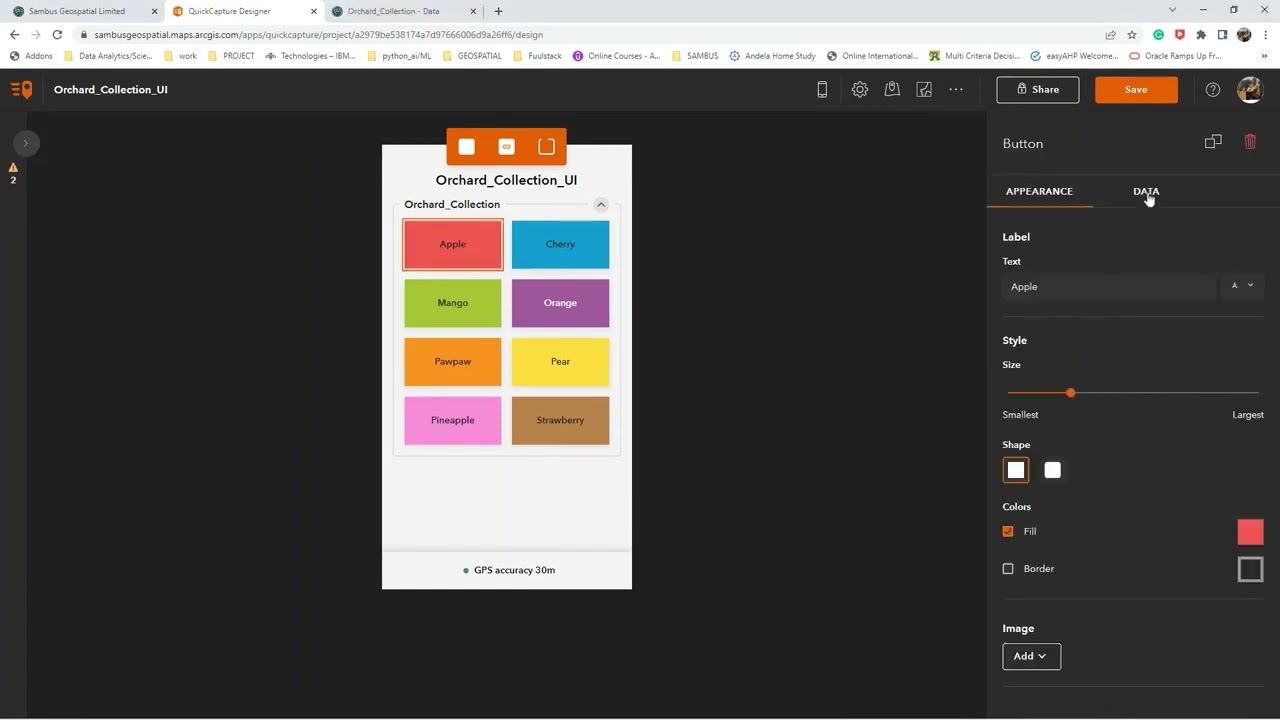
Task: Open the SAMBUS bookmarks folder
Action: click(x=695, y=56)
